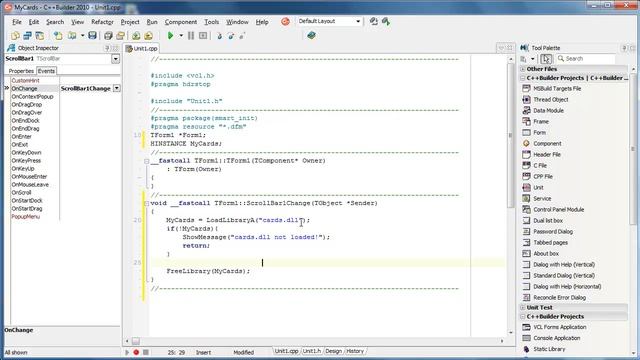Click the Trace Into debug toolbar icon
The image size is (640, 360).
[x=219, y=36]
